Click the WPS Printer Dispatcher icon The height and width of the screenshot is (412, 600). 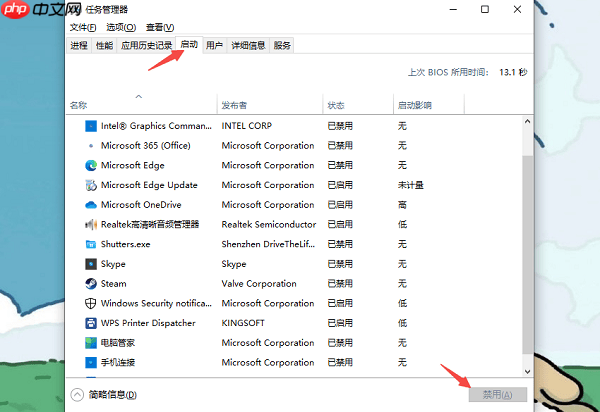(91, 323)
